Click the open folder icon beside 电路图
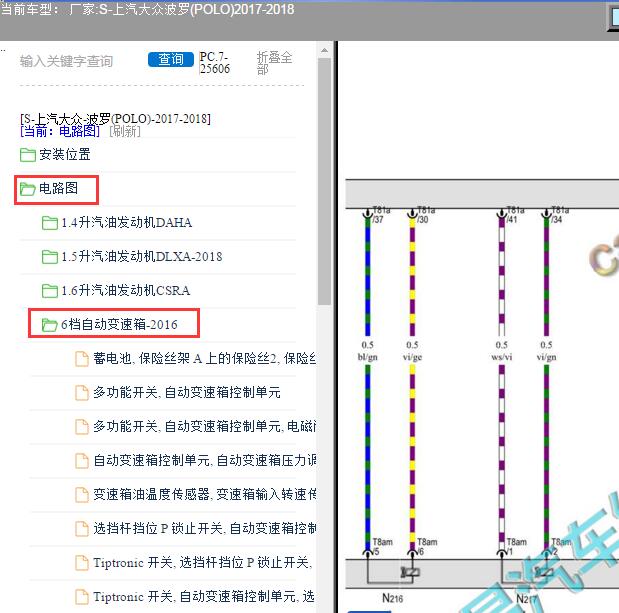Screen dimensions: 619x613 pos(28,189)
